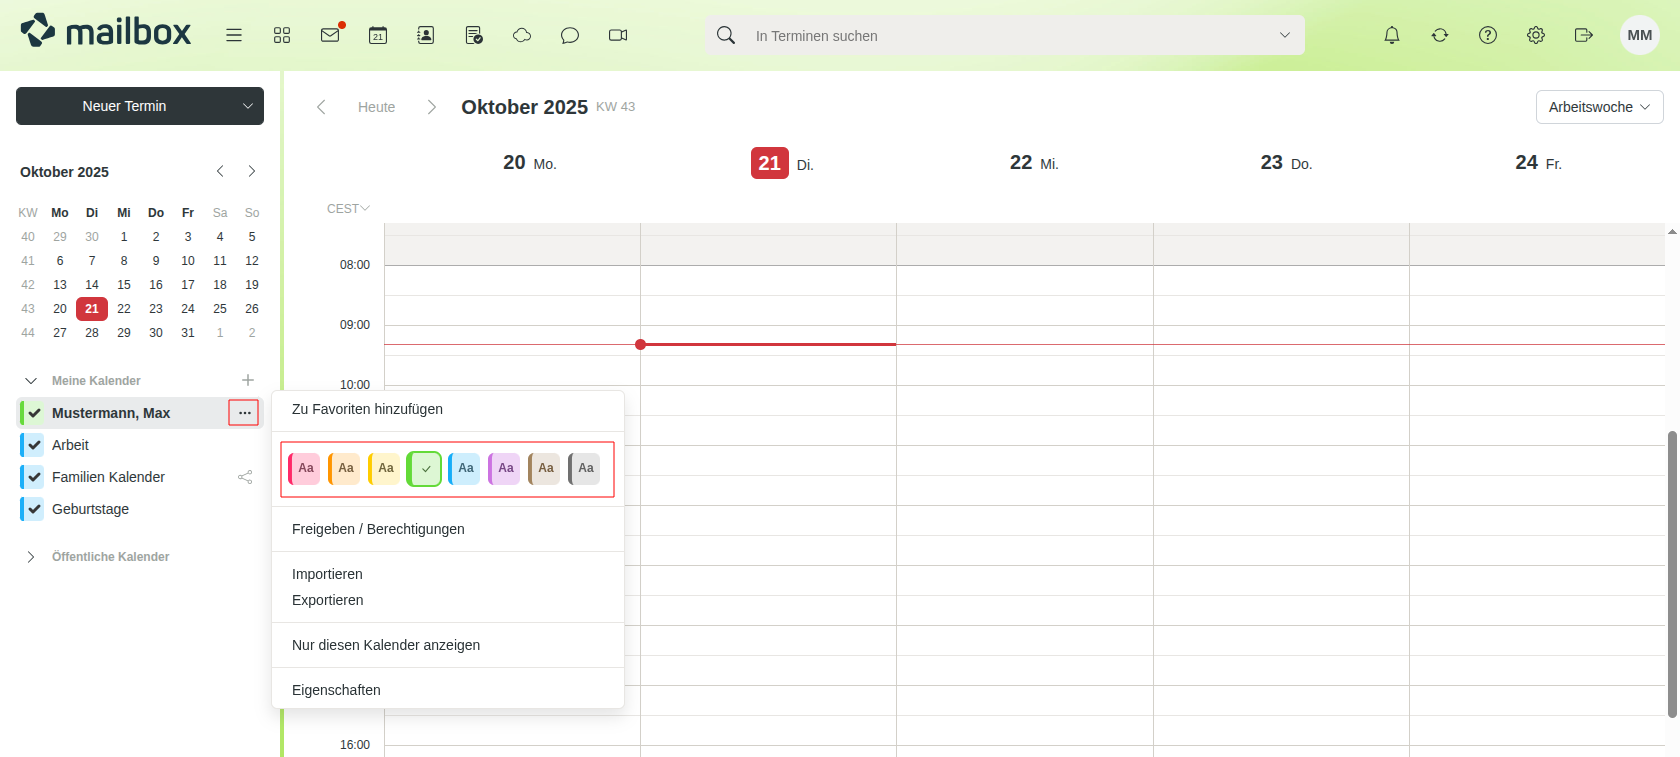Select Freigeben / Berechtigungen menu entry
Screen dimensions: 1680x757
(378, 529)
